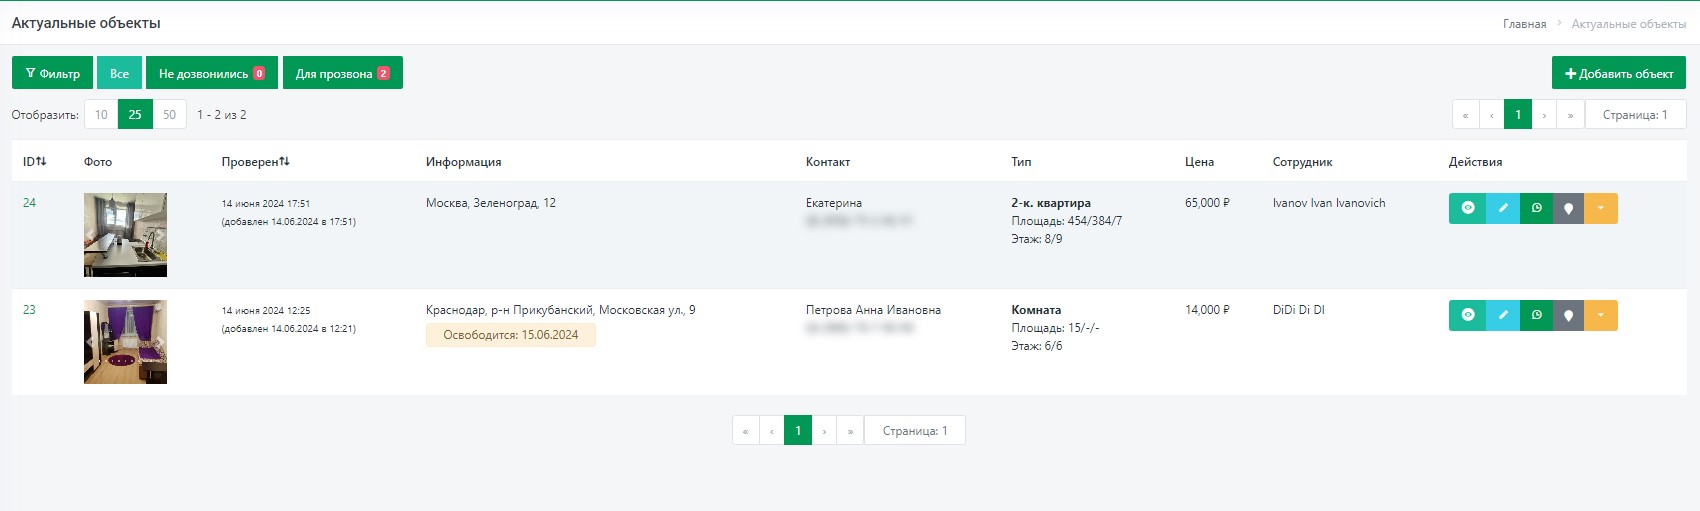Edit object 24 with the pencil icon

(x=1503, y=208)
